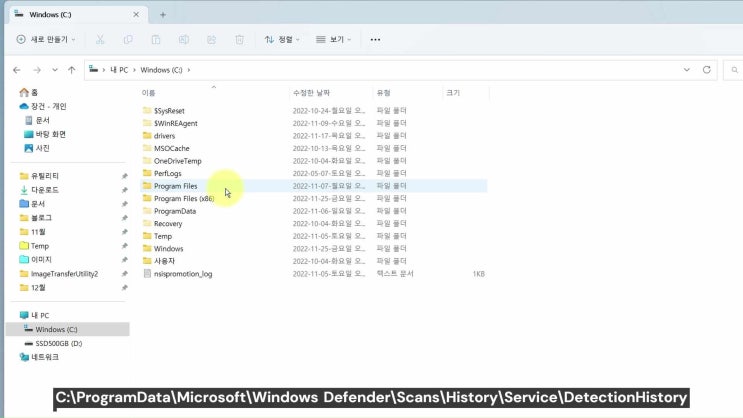Screen dimensions: 743x418
Task: Open the three-dot more options menu
Action: 375,40
